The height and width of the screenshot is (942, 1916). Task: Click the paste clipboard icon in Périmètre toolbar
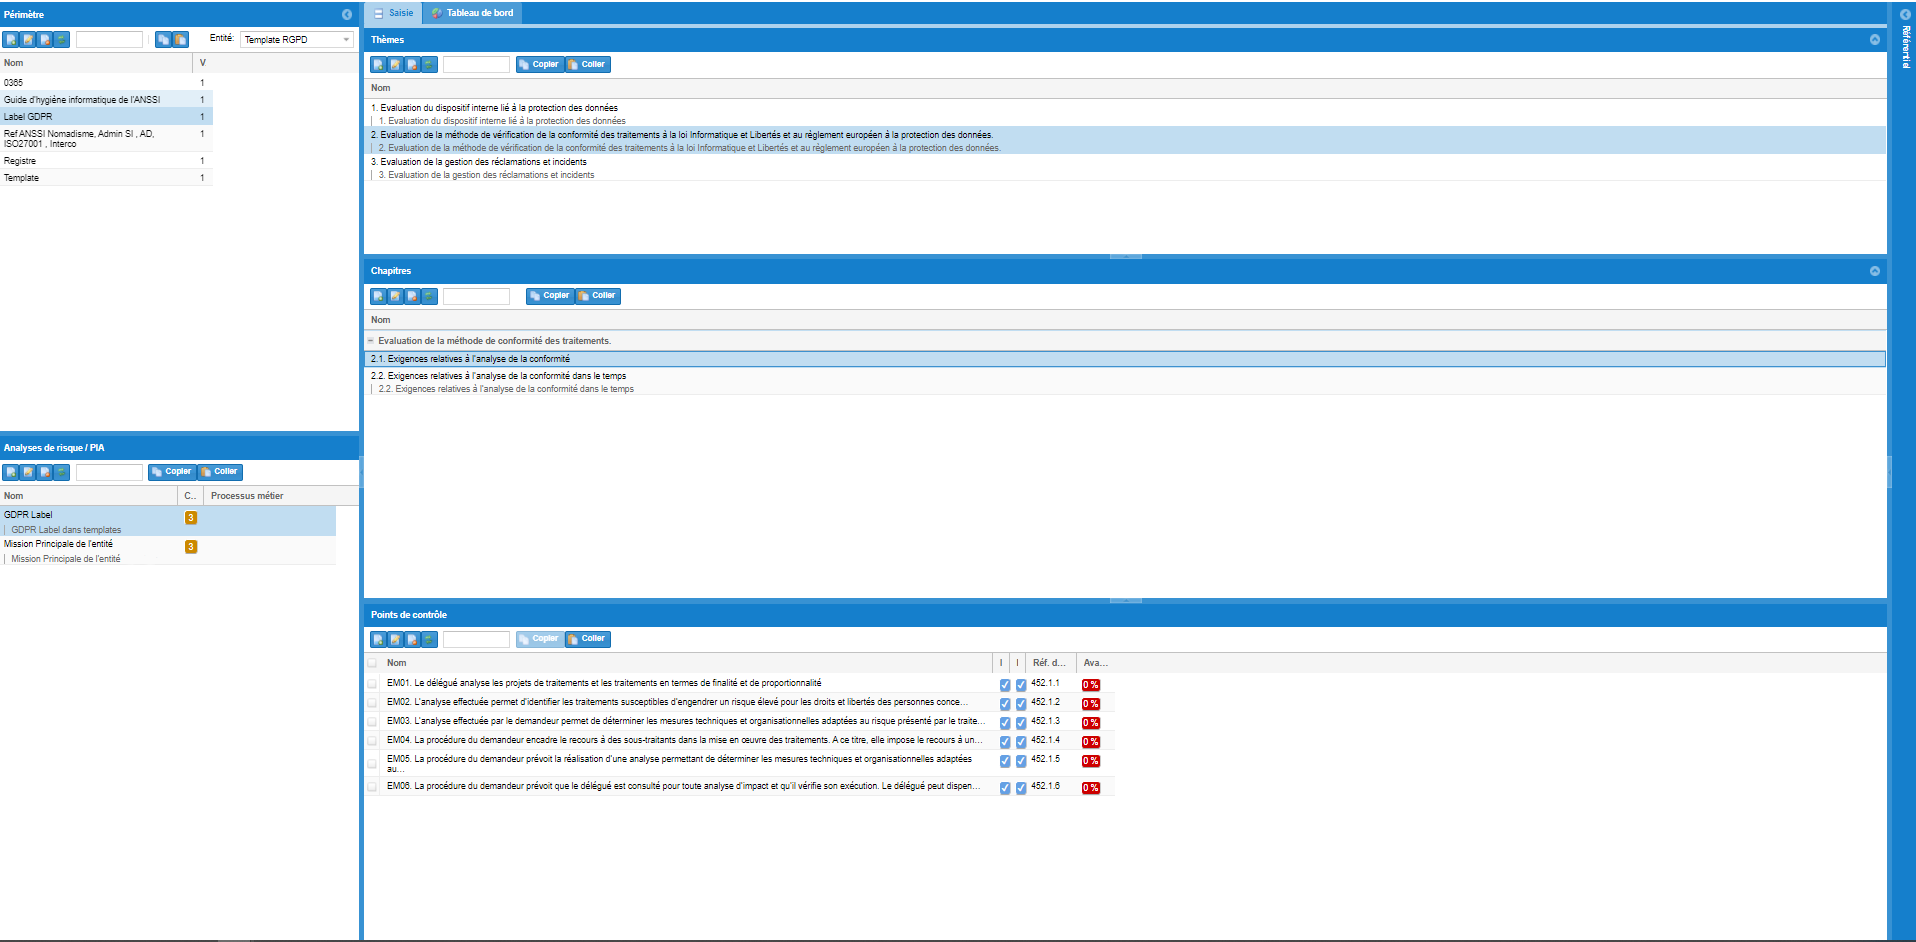coord(181,40)
